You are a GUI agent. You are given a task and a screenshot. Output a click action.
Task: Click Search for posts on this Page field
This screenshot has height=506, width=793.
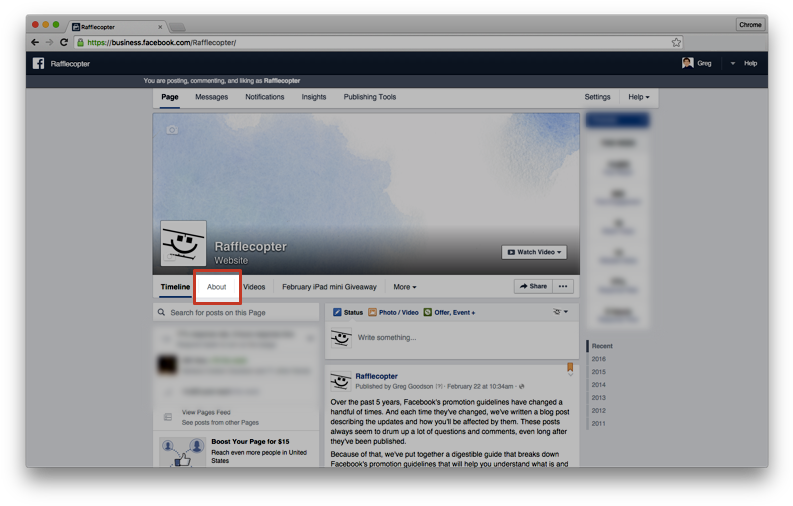click(236, 312)
